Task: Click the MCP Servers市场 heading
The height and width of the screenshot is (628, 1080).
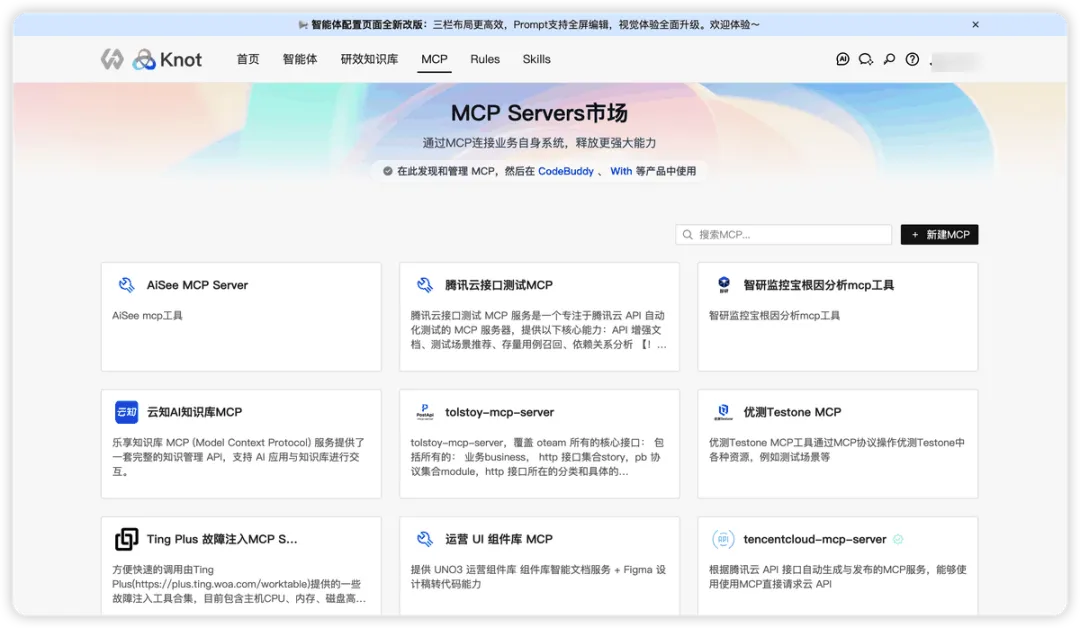Action: [x=539, y=113]
